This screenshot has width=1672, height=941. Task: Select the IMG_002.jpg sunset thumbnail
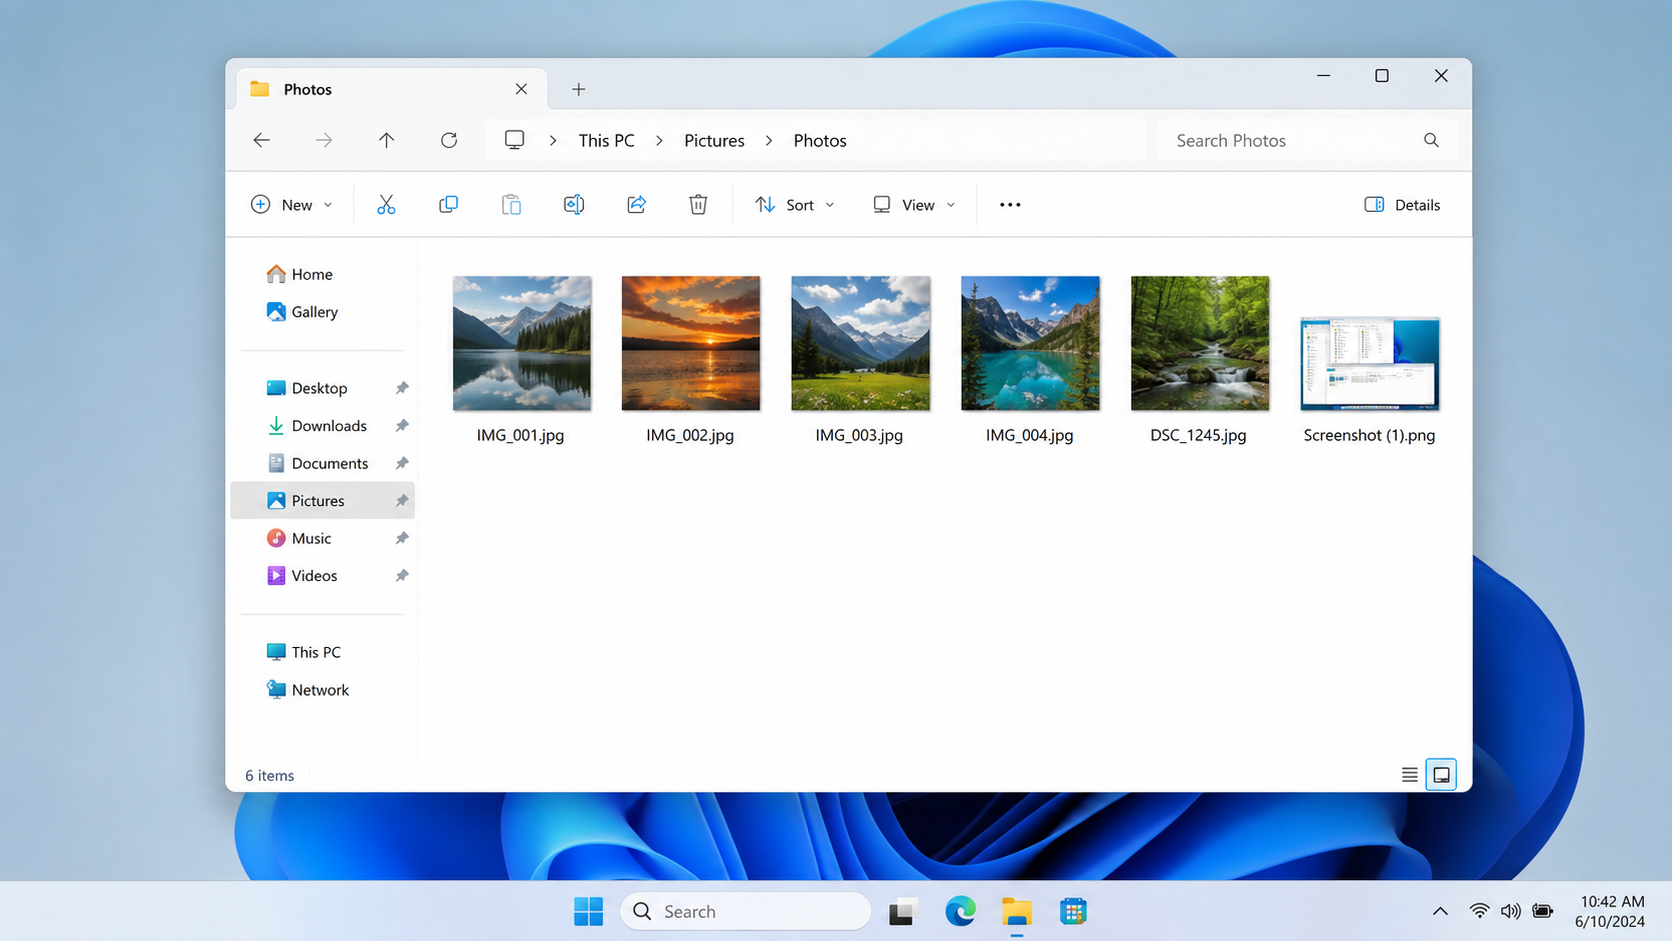[690, 343]
